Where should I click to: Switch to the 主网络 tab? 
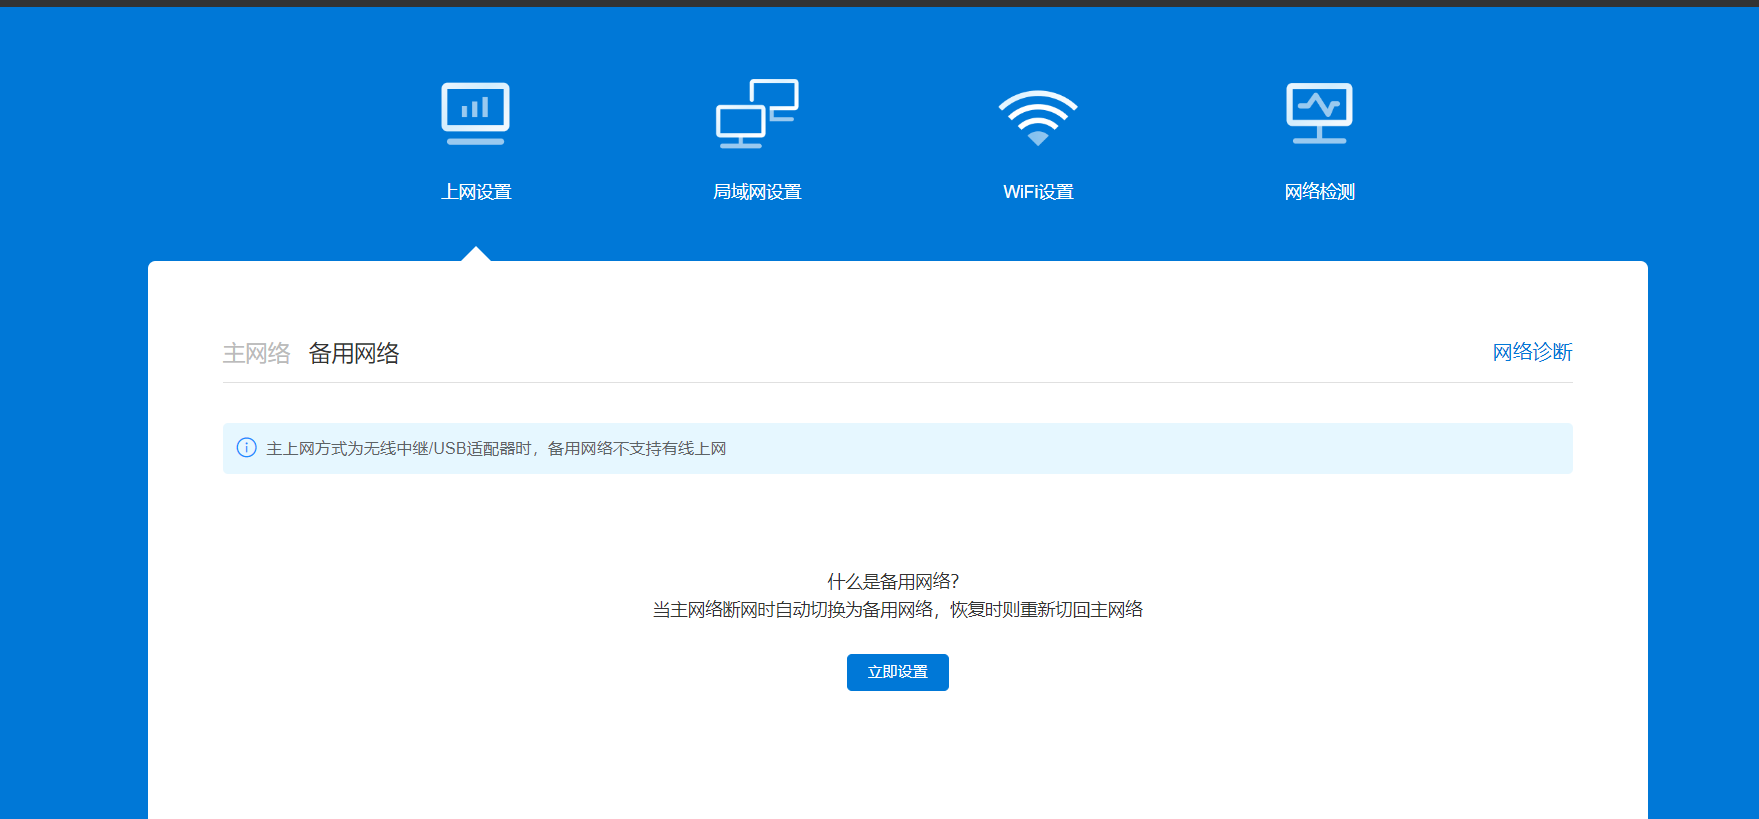tap(256, 353)
